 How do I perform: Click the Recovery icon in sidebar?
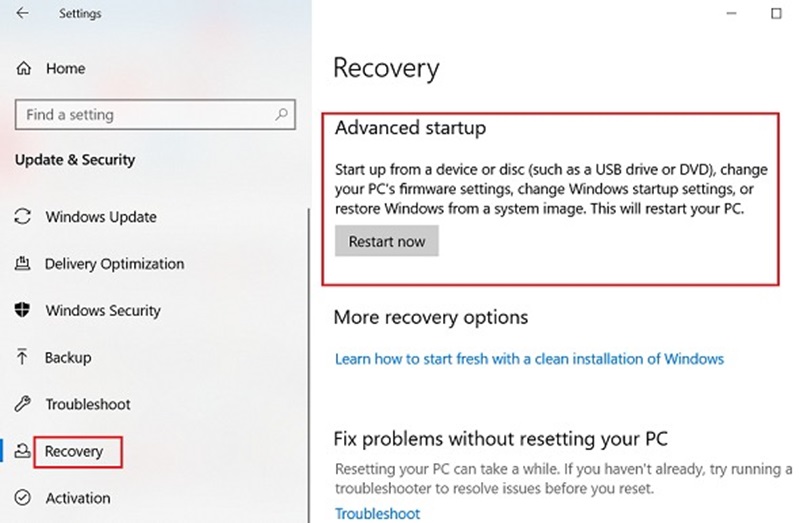click(x=24, y=451)
